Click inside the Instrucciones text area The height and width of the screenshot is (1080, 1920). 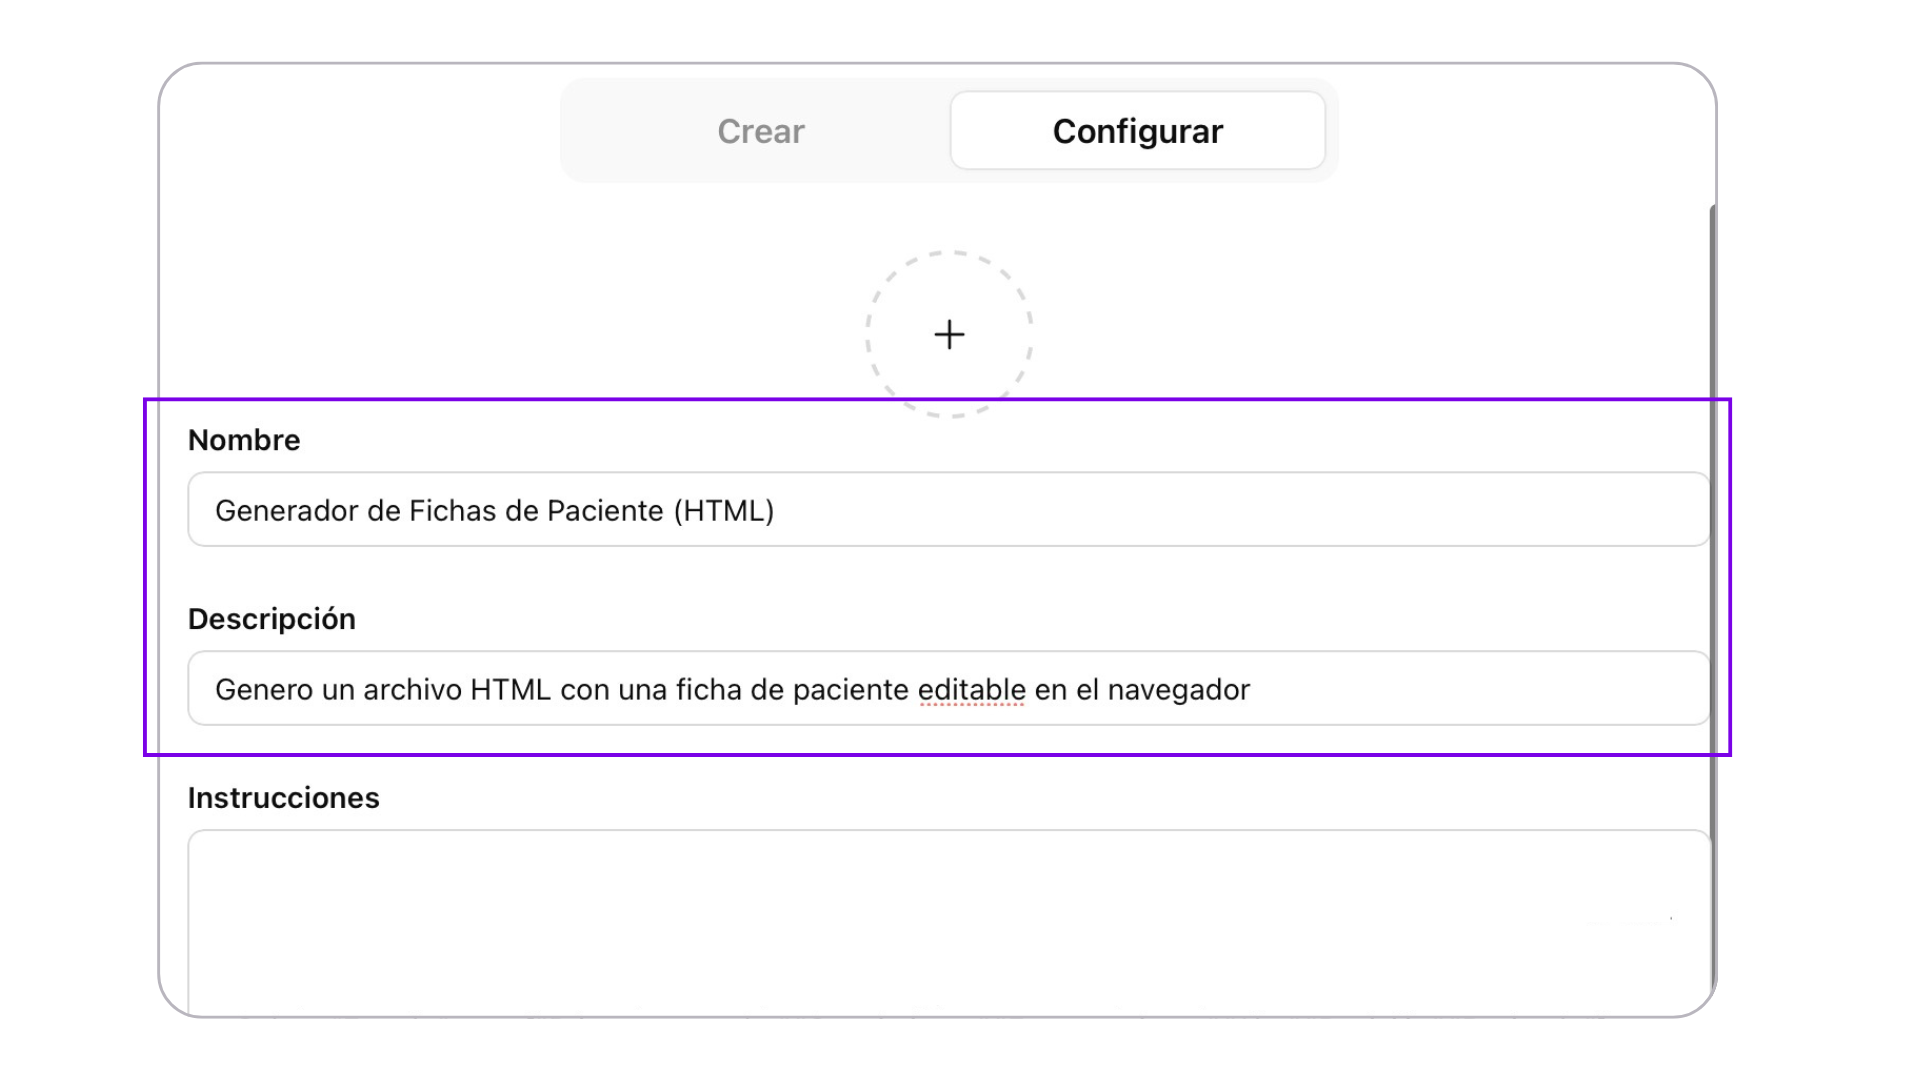point(948,920)
